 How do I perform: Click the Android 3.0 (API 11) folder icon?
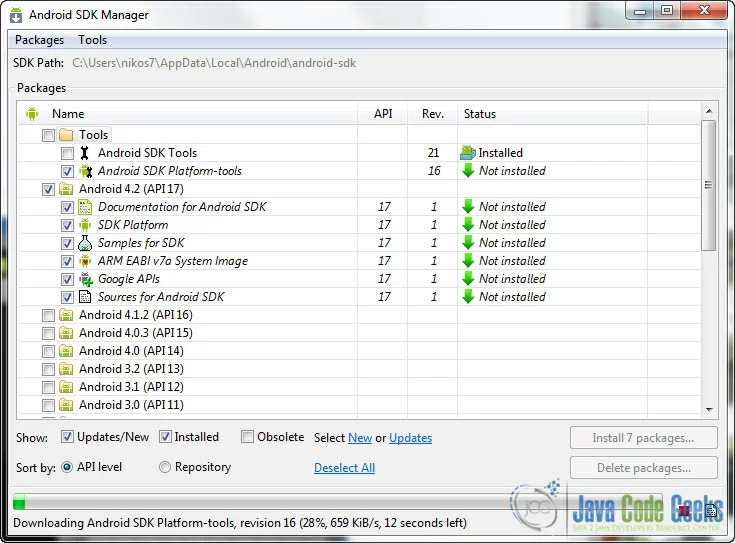(x=66, y=405)
